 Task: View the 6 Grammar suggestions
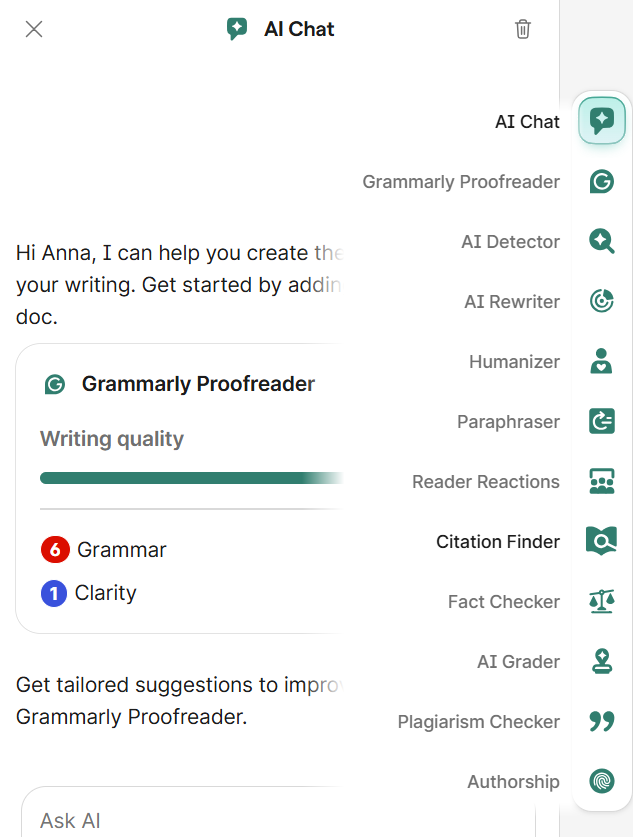pos(104,549)
